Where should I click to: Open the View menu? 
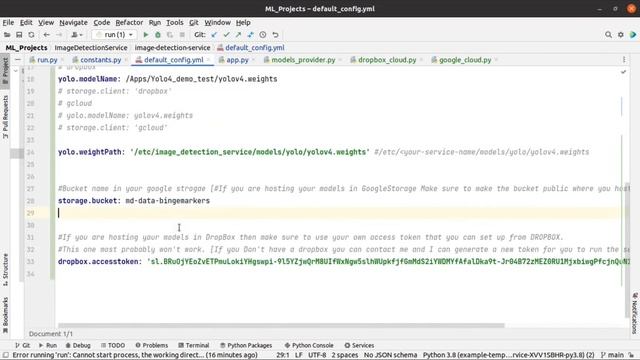tap(46, 22)
